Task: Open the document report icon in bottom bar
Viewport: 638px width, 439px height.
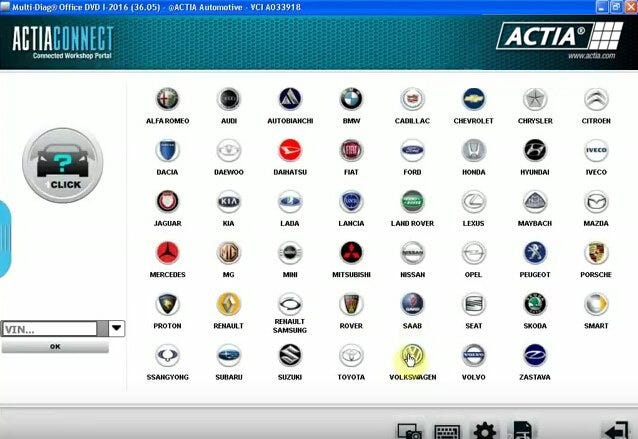Action: [x=522, y=430]
